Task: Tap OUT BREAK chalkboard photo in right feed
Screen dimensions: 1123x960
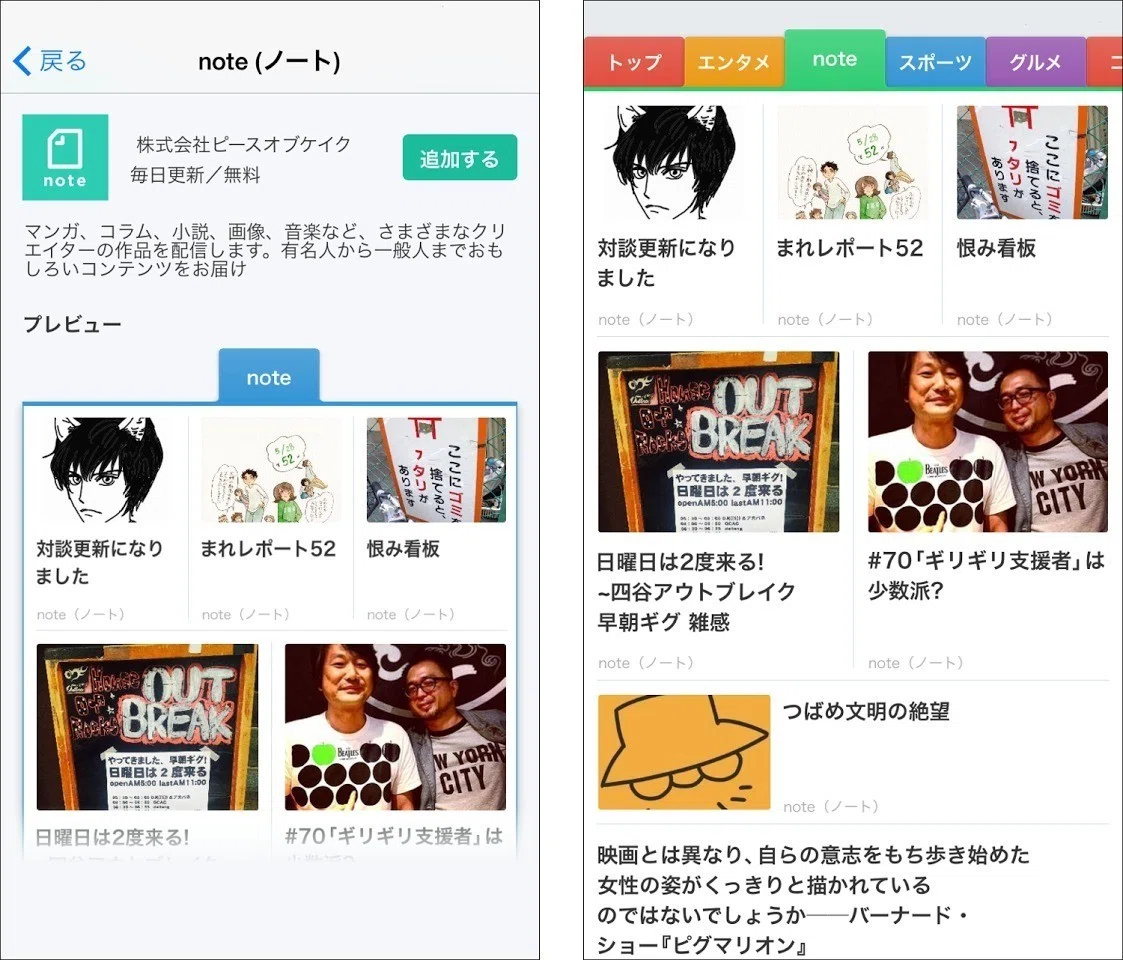Action: [718, 442]
